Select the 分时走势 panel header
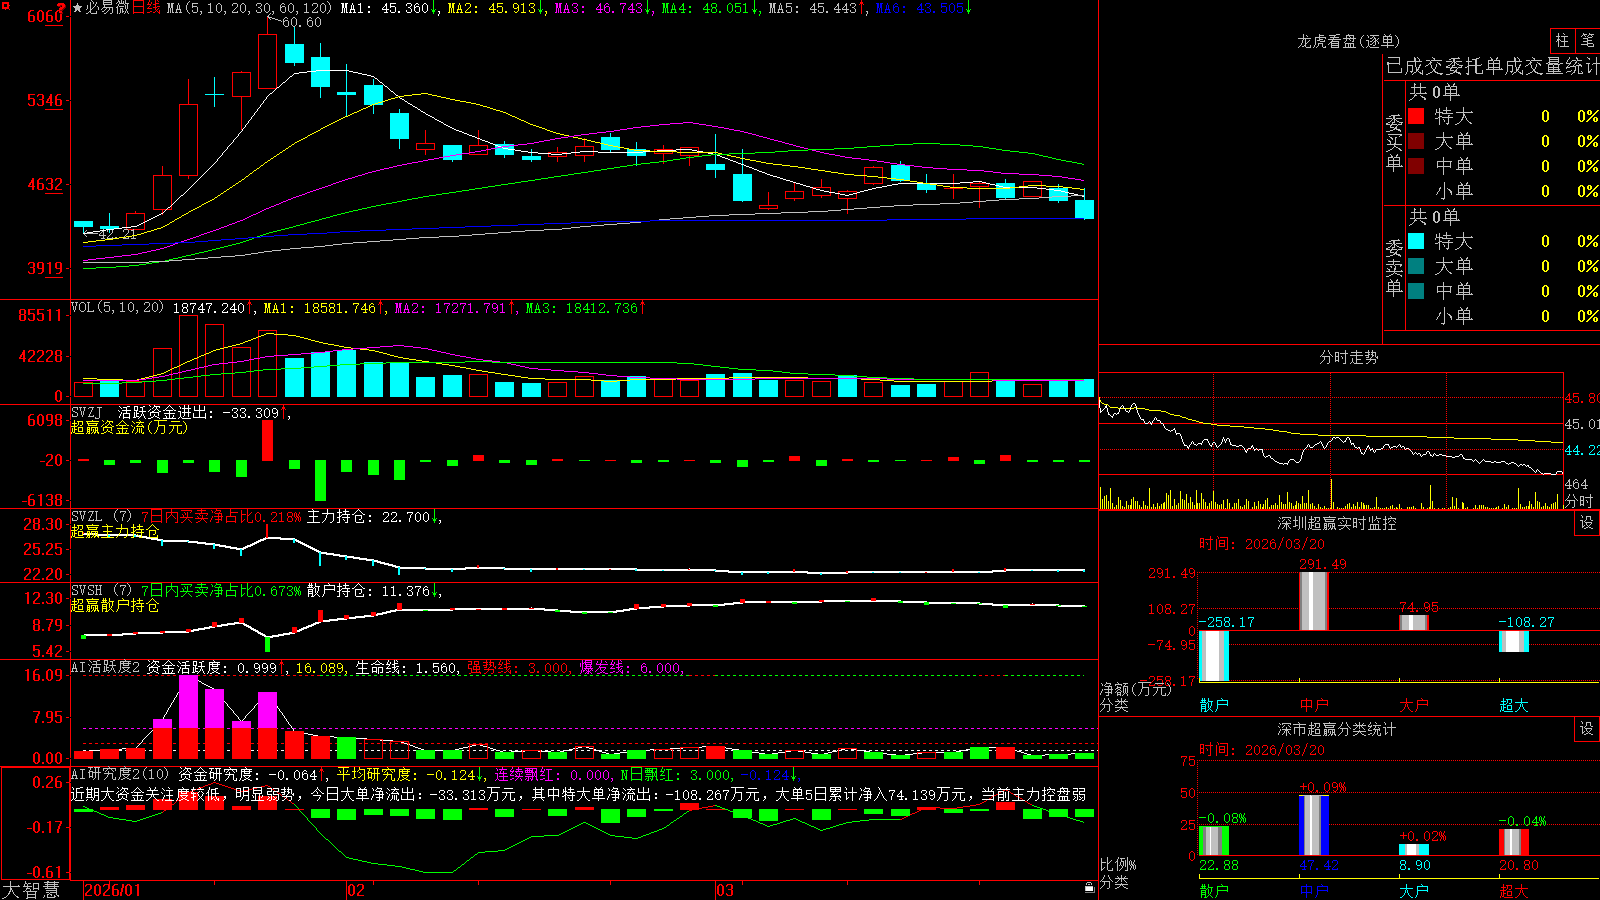 click(x=1348, y=357)
